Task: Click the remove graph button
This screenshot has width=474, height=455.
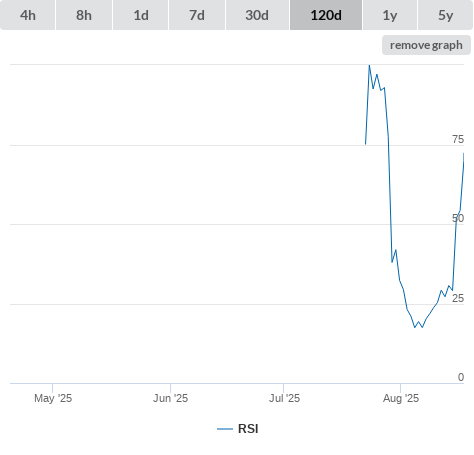Action: [x=426, y=45]
